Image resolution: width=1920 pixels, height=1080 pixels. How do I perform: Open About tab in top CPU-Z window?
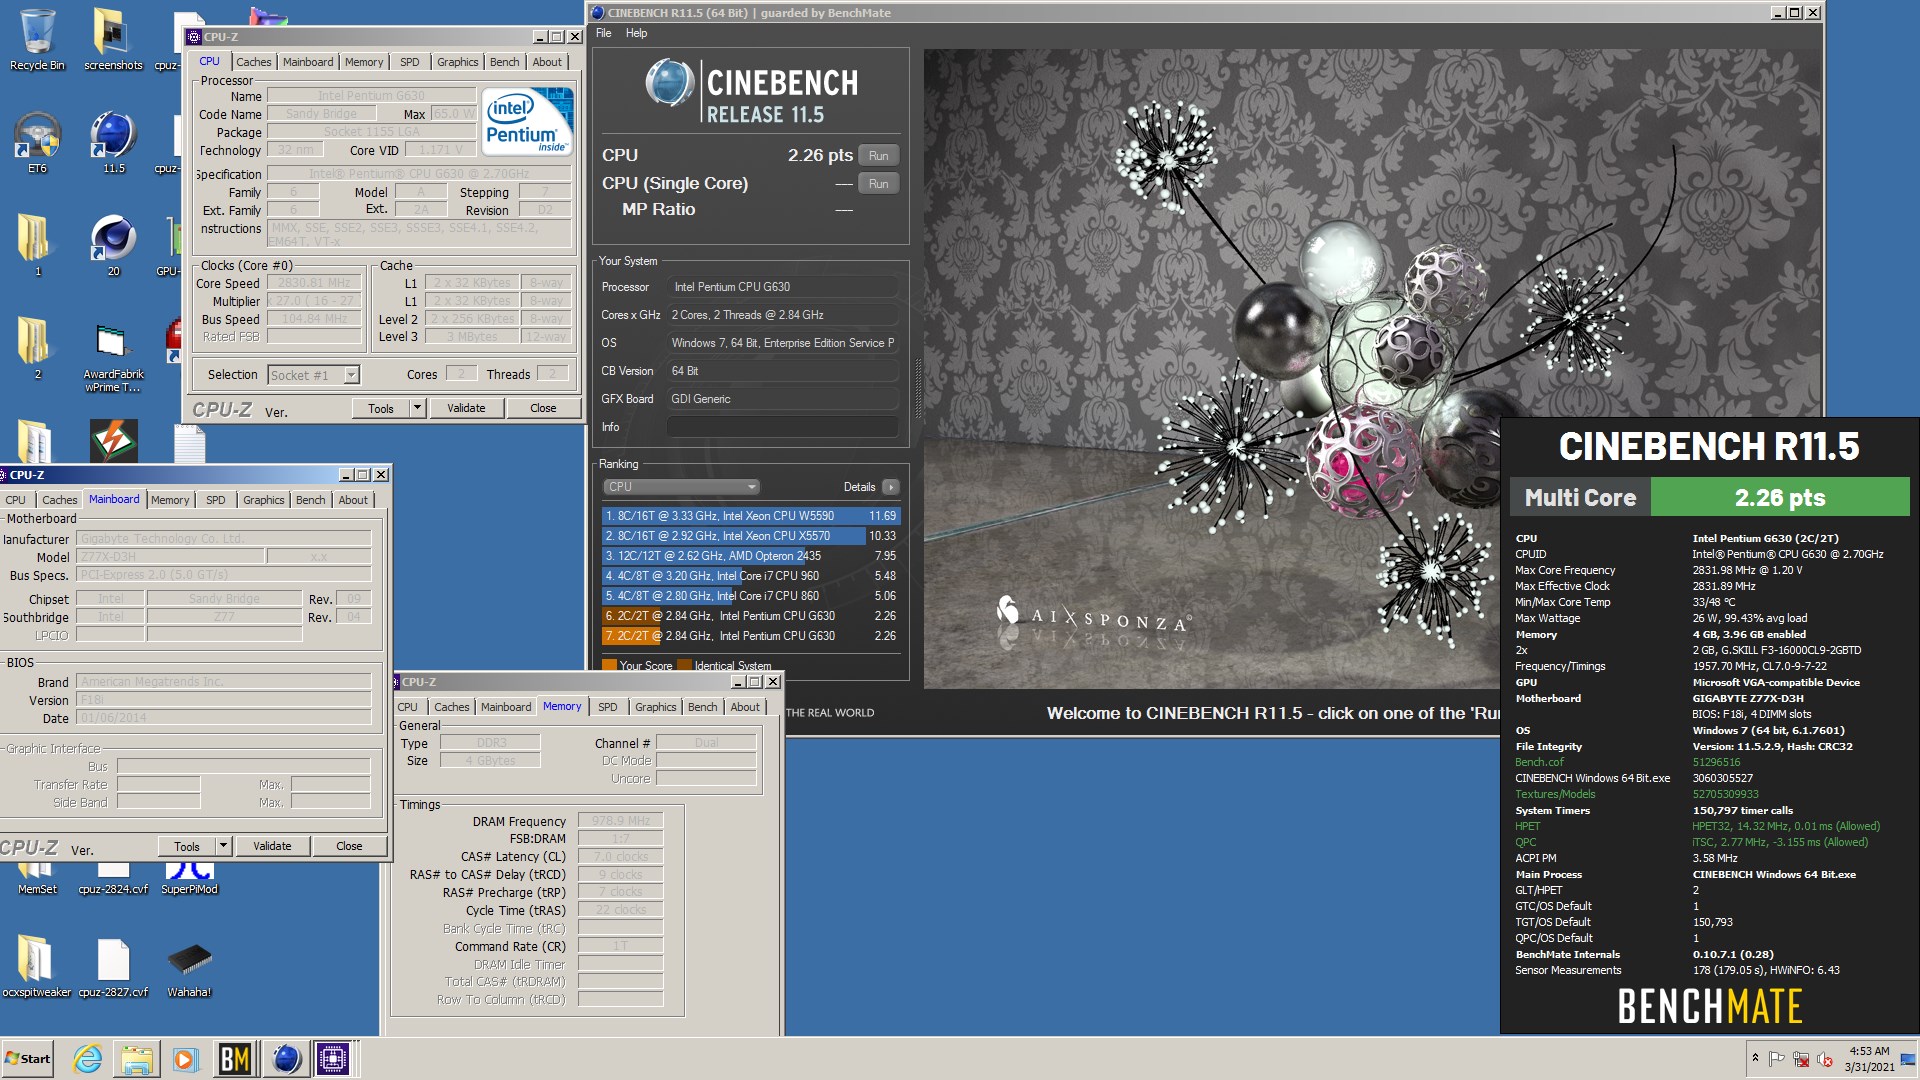[x=547, y=62]
